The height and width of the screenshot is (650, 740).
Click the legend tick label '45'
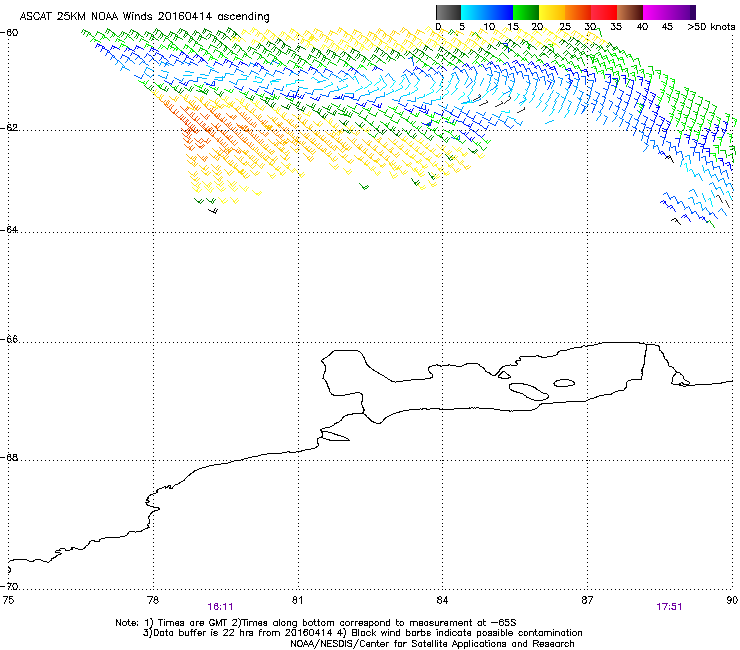pos(667,27)
